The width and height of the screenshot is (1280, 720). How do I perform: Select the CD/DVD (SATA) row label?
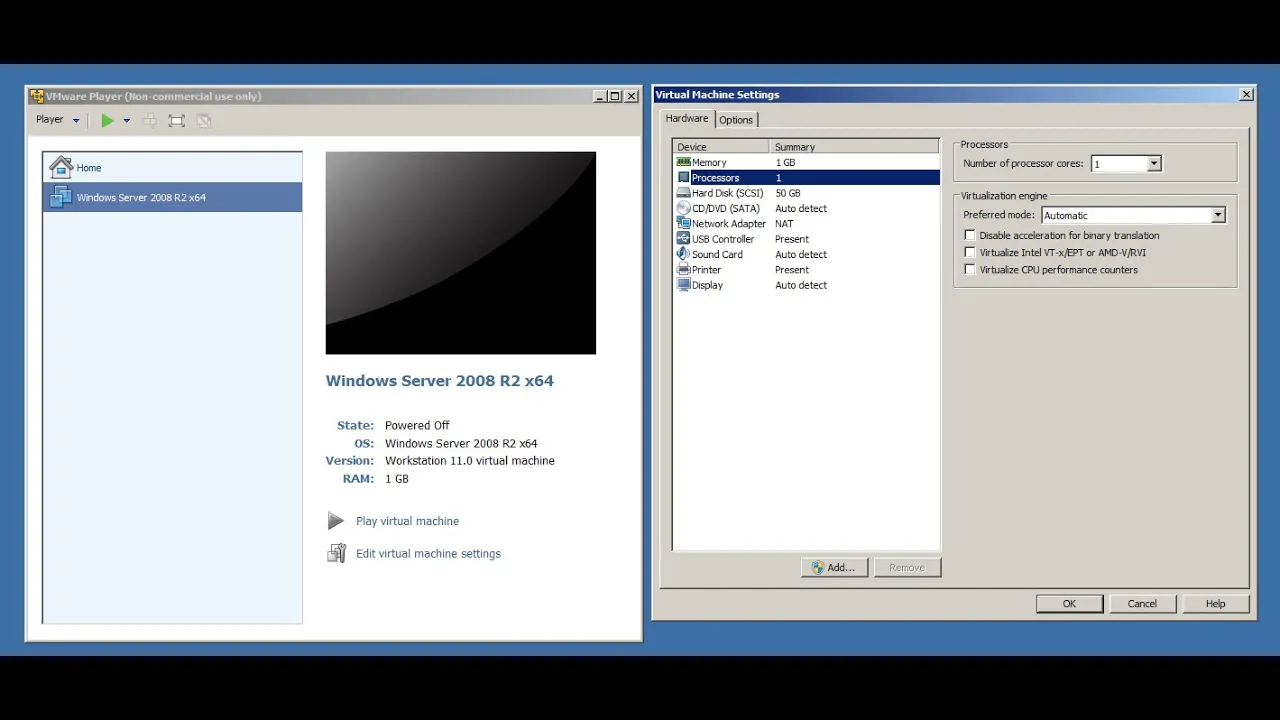coord(726,208)
